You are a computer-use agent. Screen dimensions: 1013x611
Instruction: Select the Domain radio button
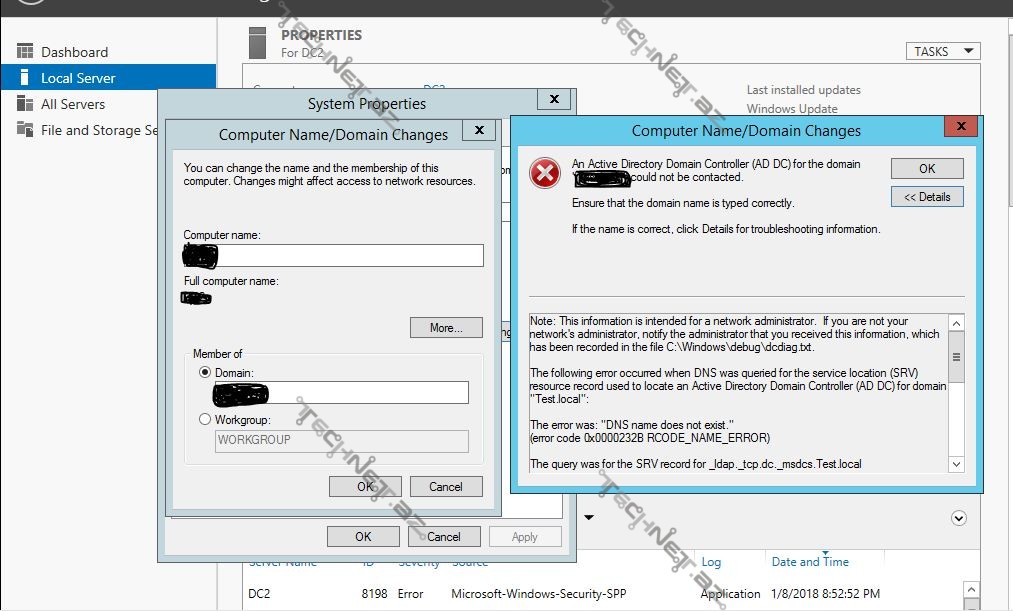click(205, 372)
